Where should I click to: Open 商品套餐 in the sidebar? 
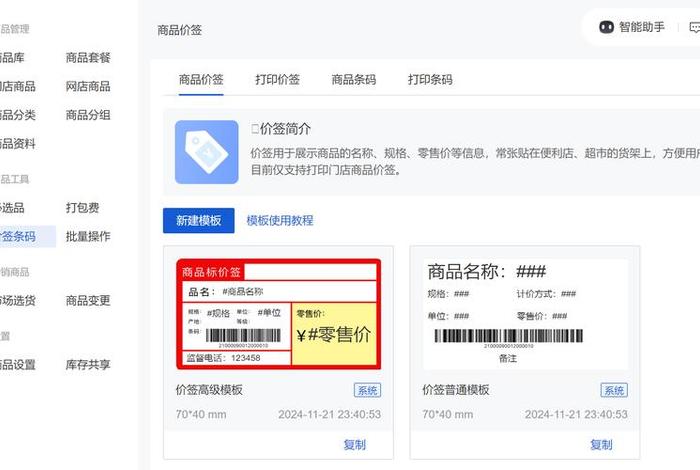88,58
